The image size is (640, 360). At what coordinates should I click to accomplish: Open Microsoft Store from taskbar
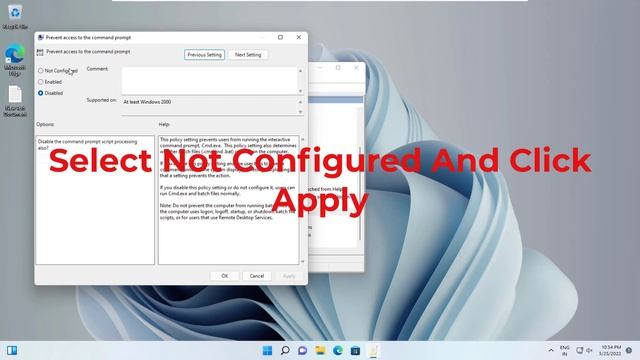tap(356, 350)
